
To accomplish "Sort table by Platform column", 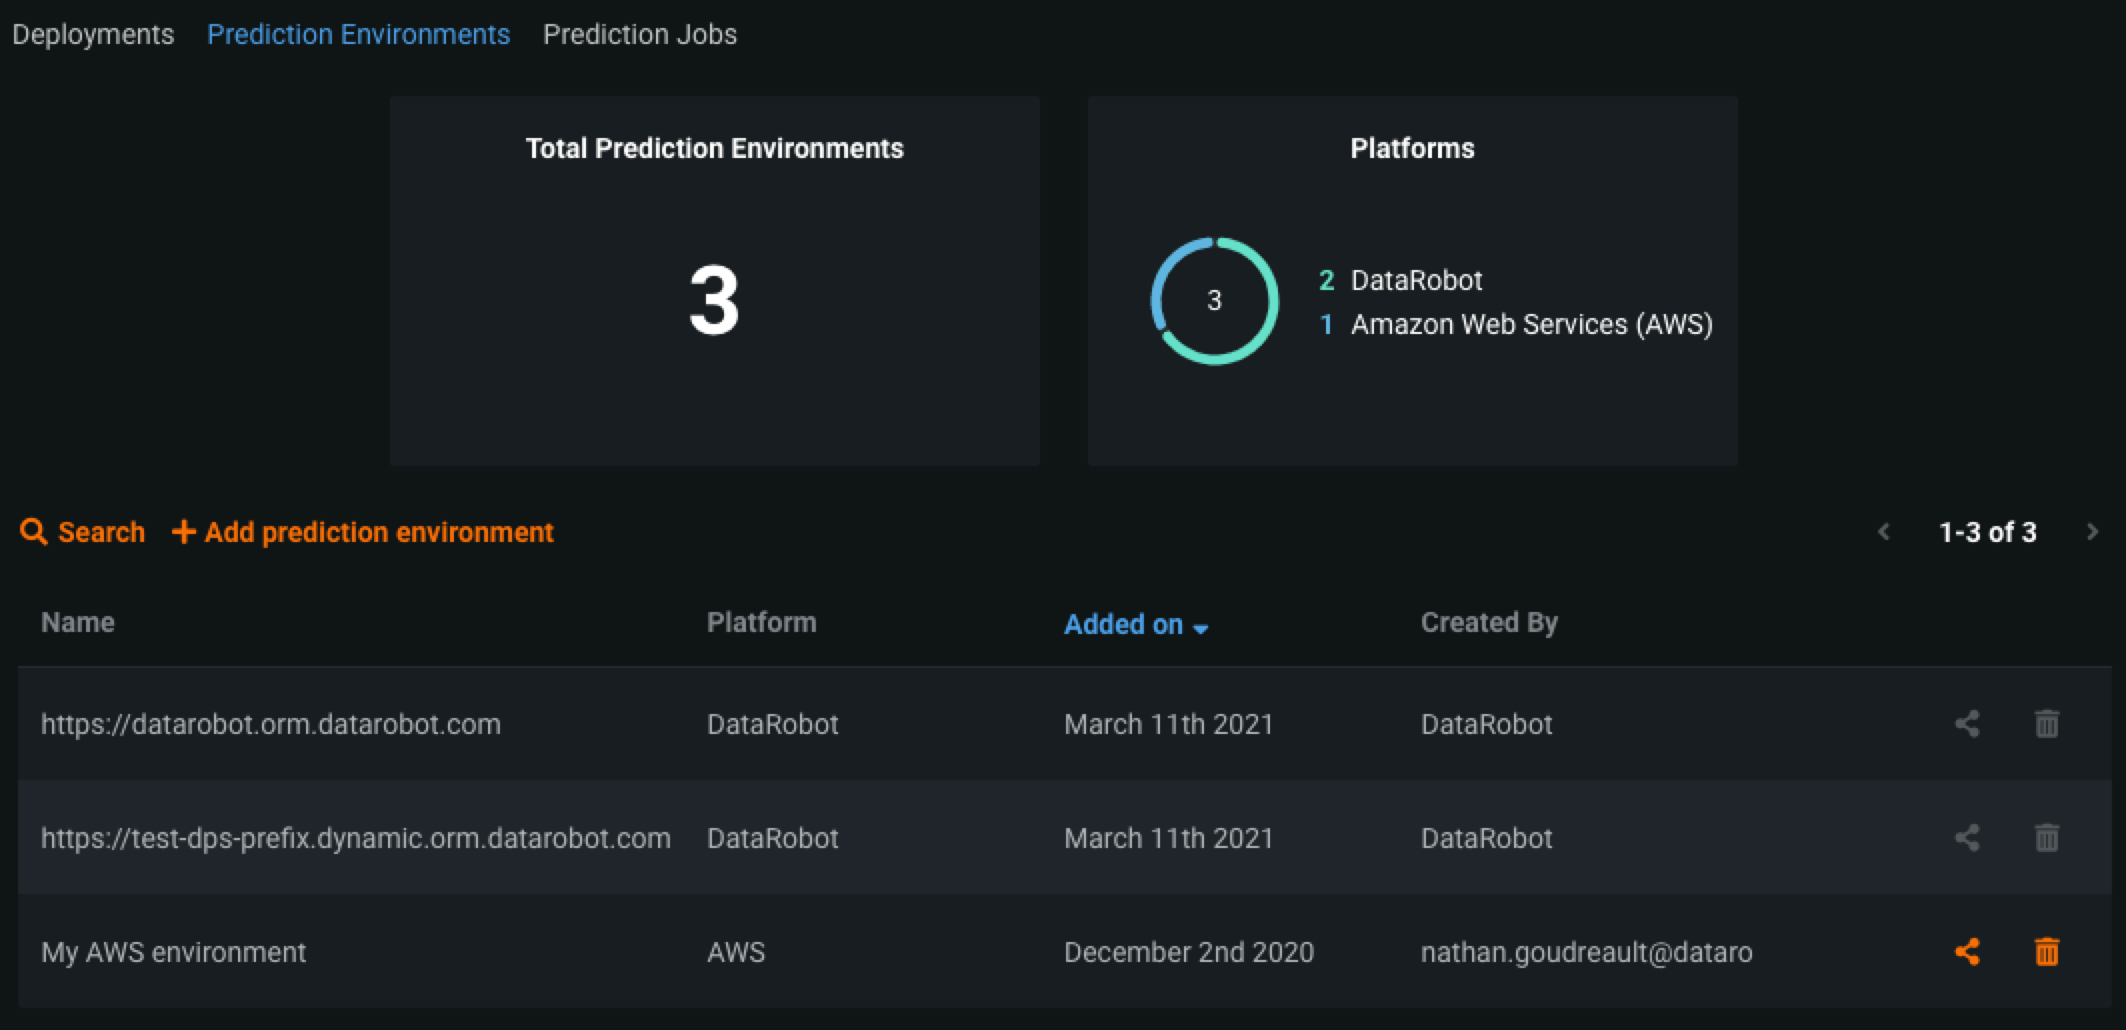I will click(x=761, y=623).
